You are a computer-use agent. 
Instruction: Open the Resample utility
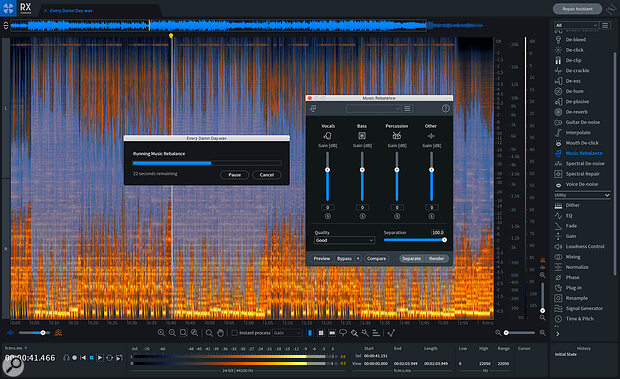571,298
